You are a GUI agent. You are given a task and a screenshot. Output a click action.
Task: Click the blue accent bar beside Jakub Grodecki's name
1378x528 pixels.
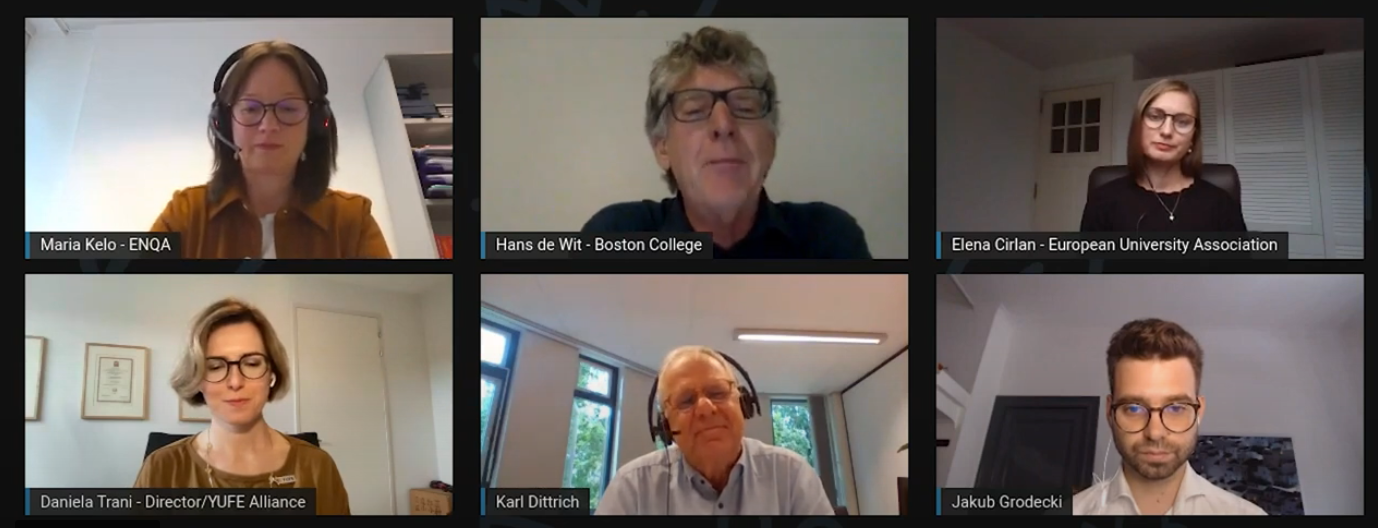939,501
